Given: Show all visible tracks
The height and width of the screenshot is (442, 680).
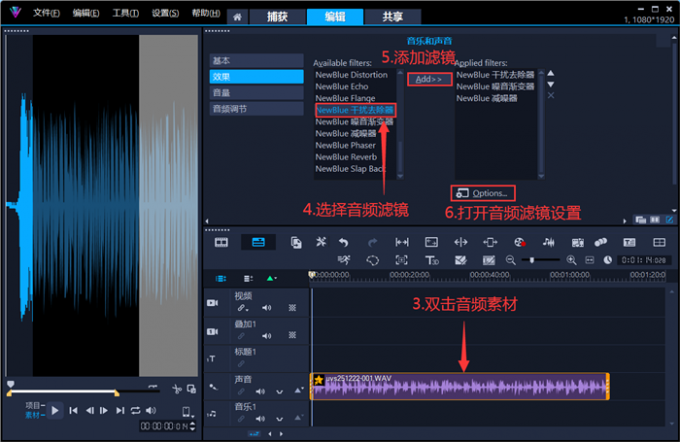Looking at the screenshot, I should click(x=221, y=278).
